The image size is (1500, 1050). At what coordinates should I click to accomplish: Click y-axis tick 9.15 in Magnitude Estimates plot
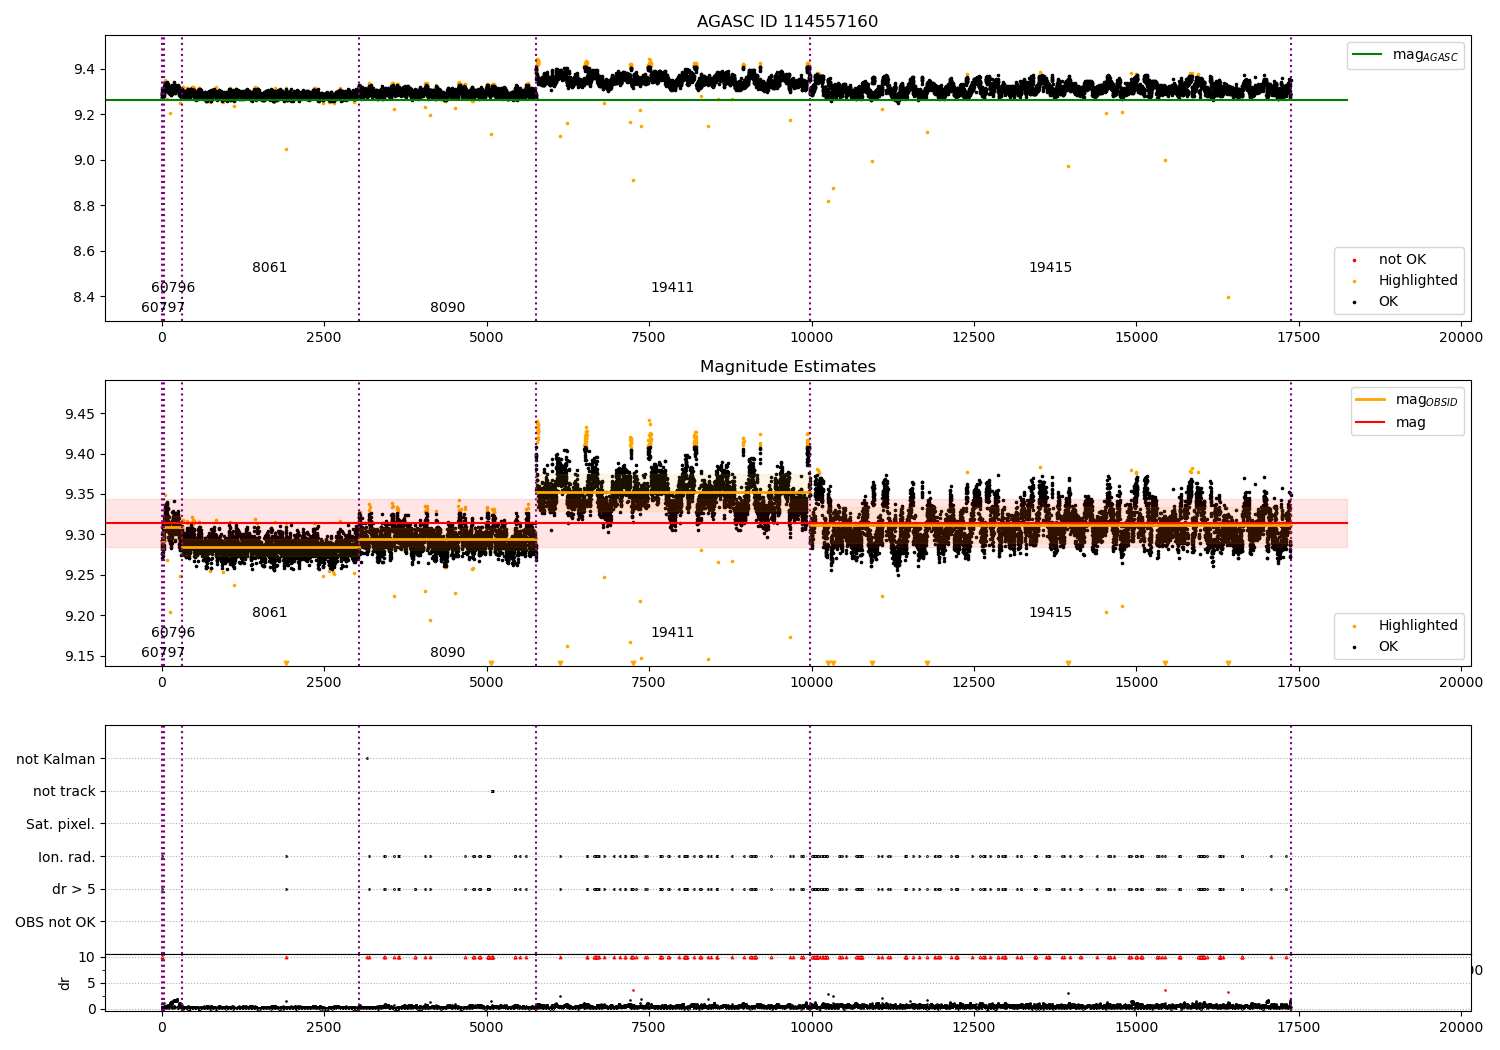(x=79, y=657)
